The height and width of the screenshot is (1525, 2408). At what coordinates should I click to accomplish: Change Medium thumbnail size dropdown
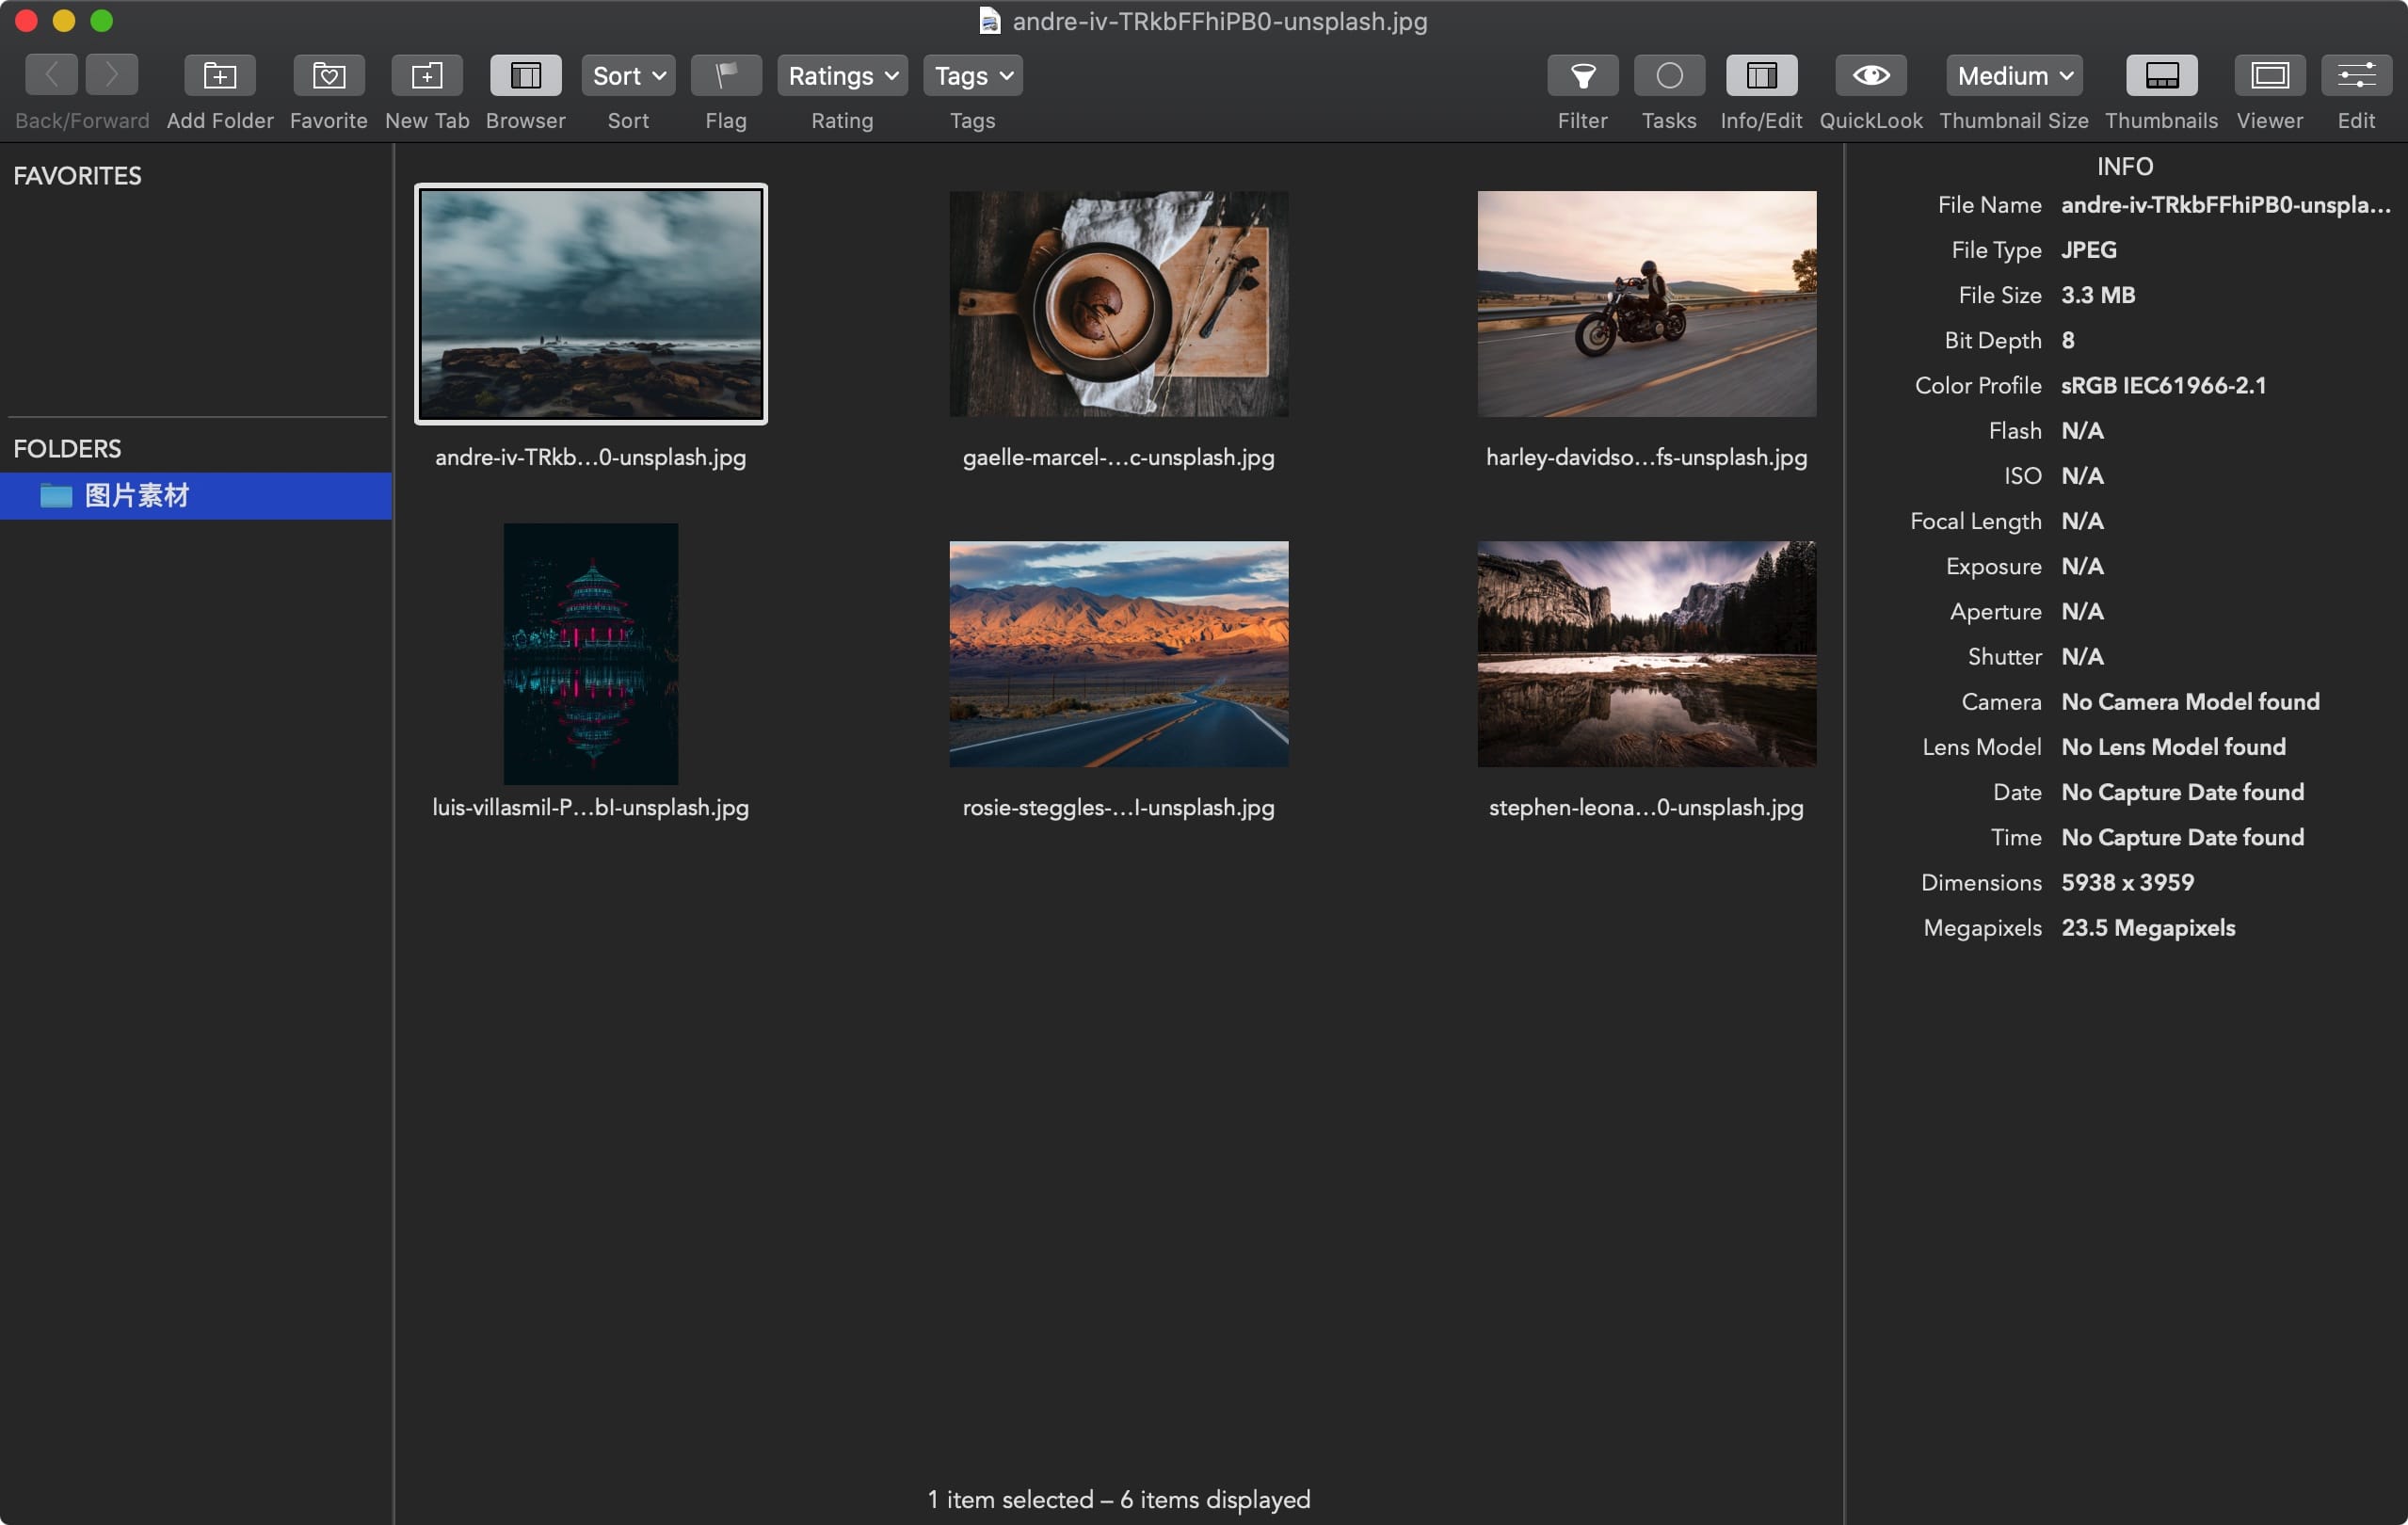click(x=2013, y=76)
